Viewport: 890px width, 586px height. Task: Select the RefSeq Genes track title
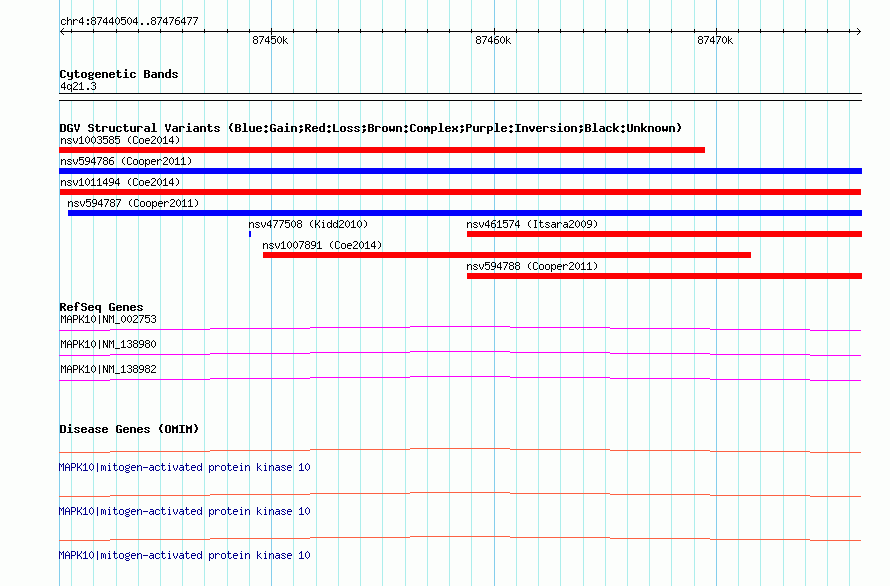pyautogui.click(x=101, y=307)
